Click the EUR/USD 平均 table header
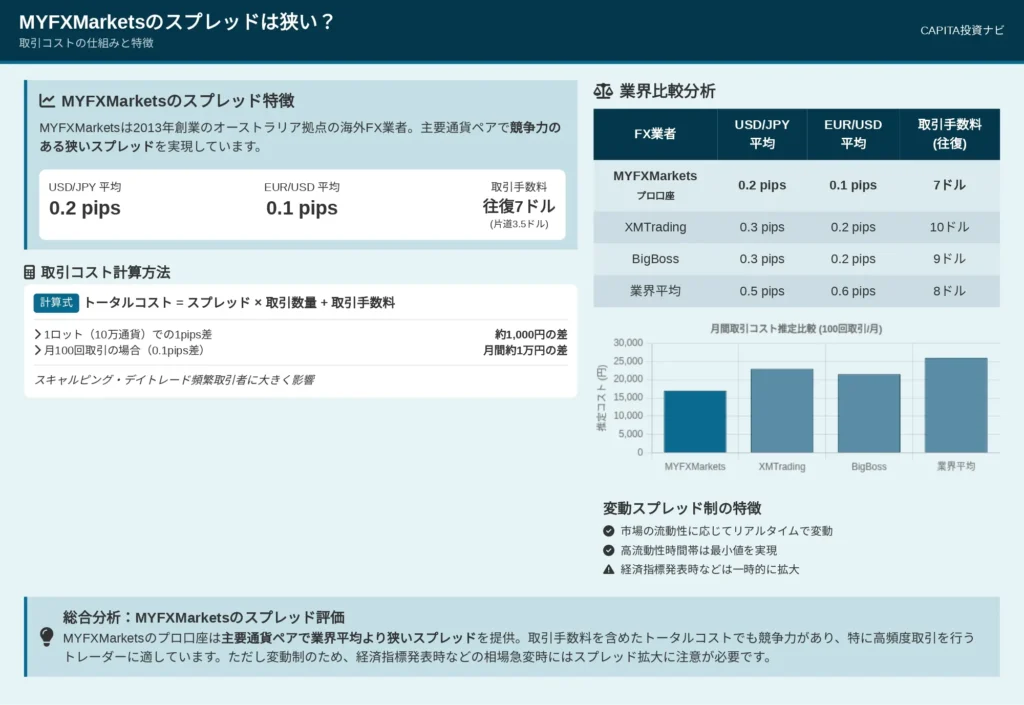This screenshot has height=705, width=1024. click(853, 134)
